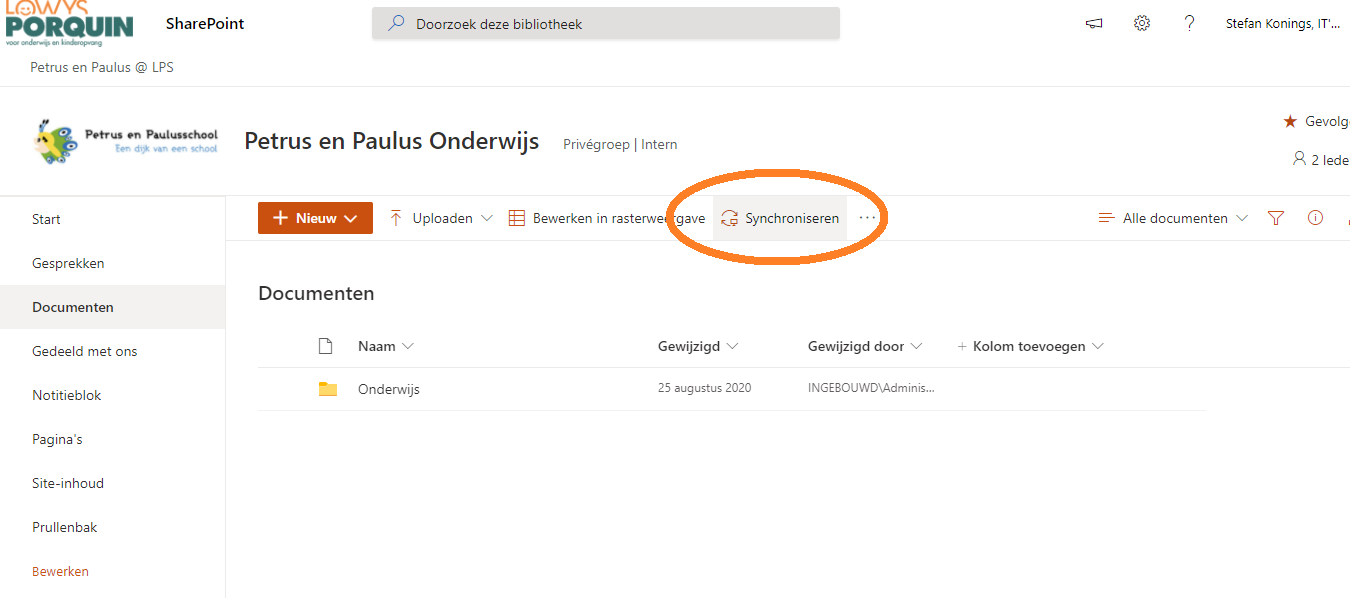Click the Synchroniseren sync icon
Image resolution: width=1350 pixels, height=598 pixels.
pos(729,218)
